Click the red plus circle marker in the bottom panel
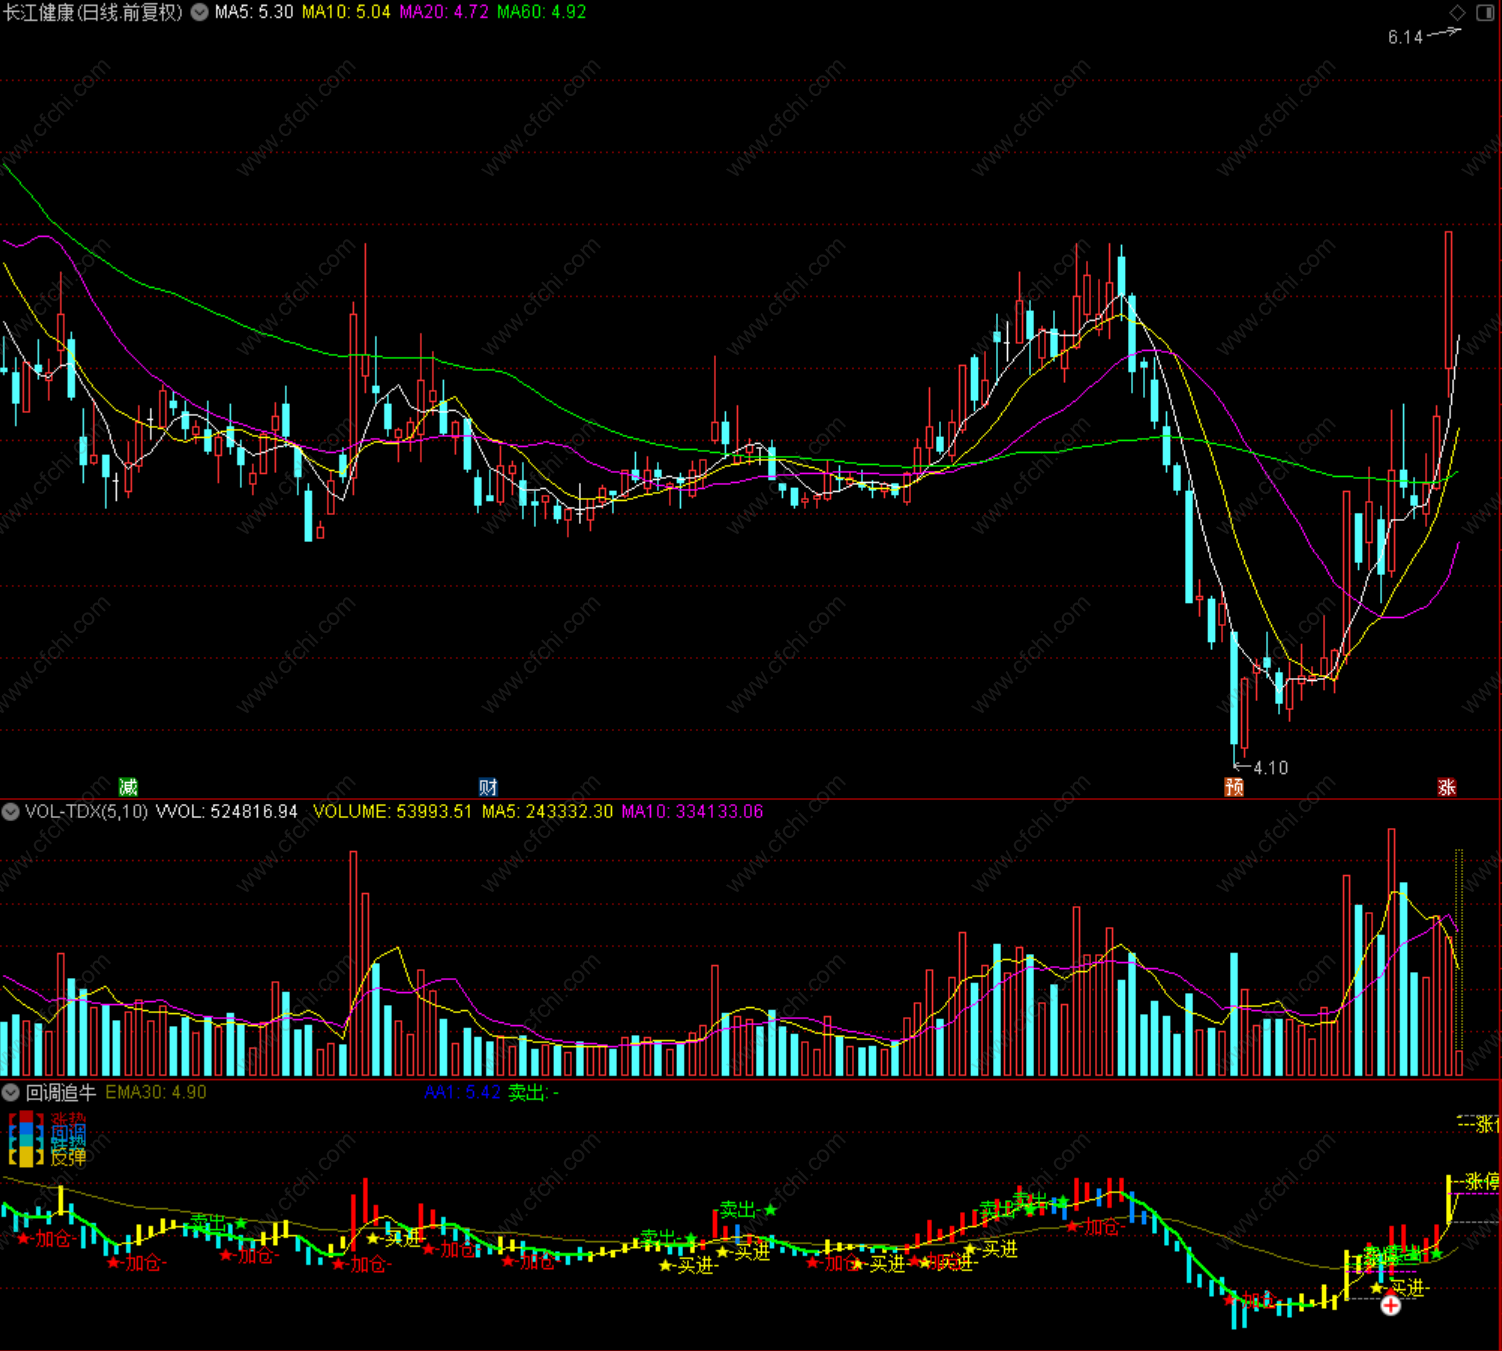1502x1351 pixels. (1390, 1304)
